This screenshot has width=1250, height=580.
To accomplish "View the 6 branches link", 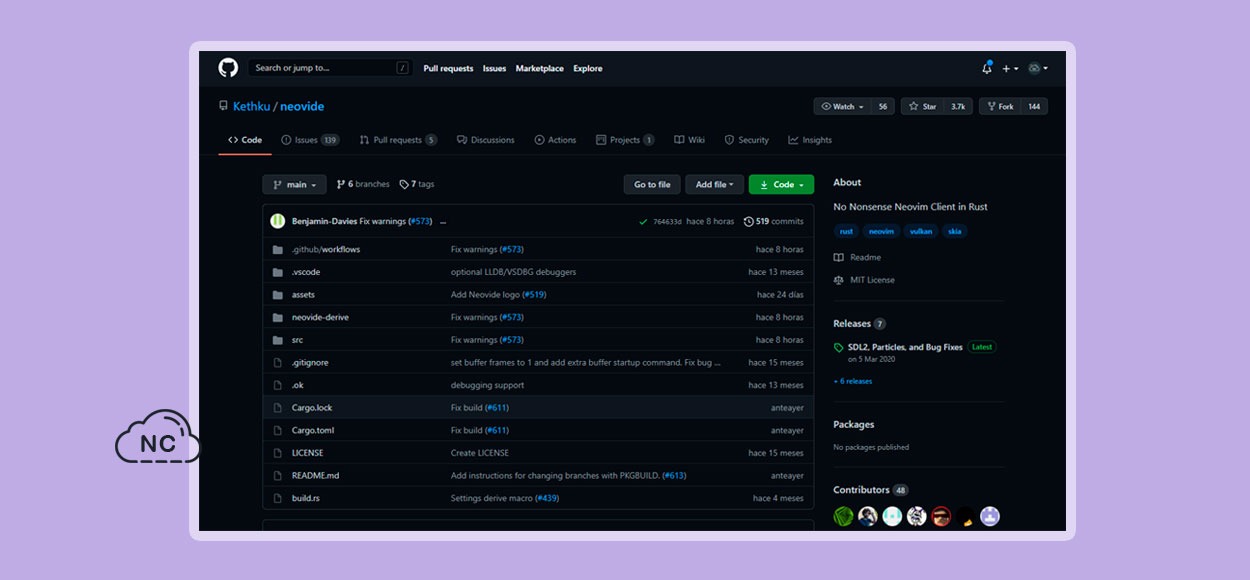I will click(363, 184).
